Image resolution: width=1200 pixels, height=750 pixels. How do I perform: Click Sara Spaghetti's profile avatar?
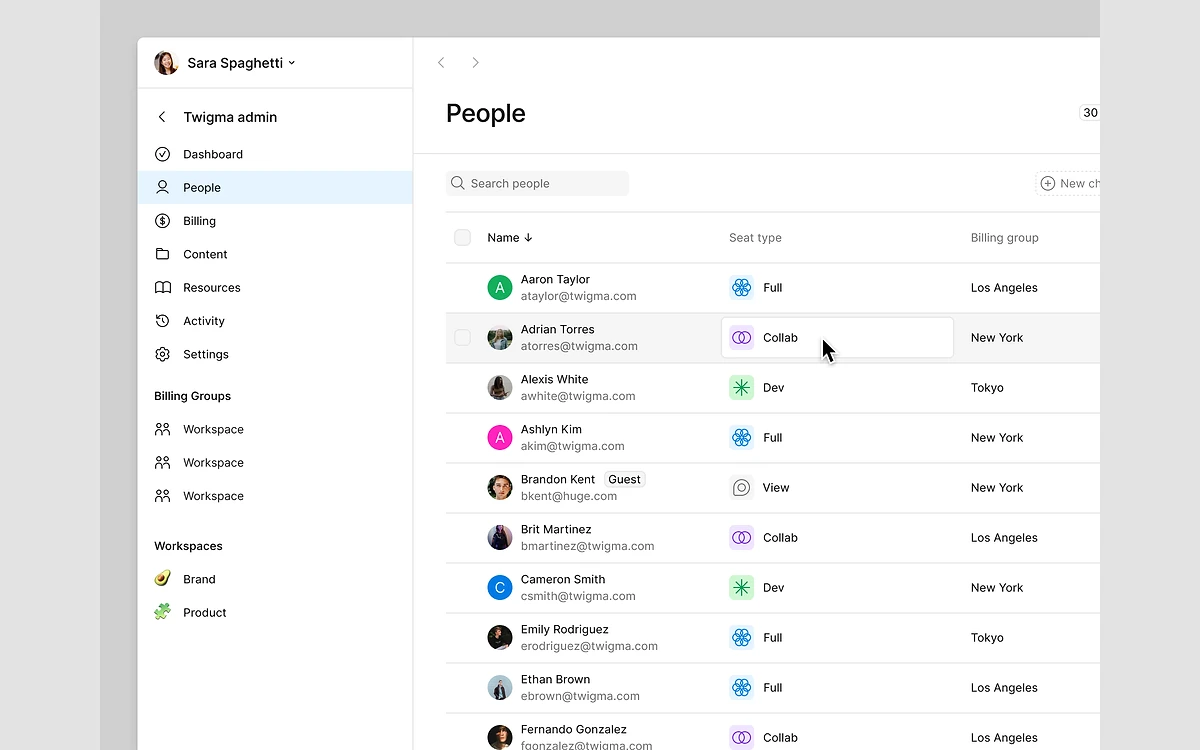coord(166,63)
